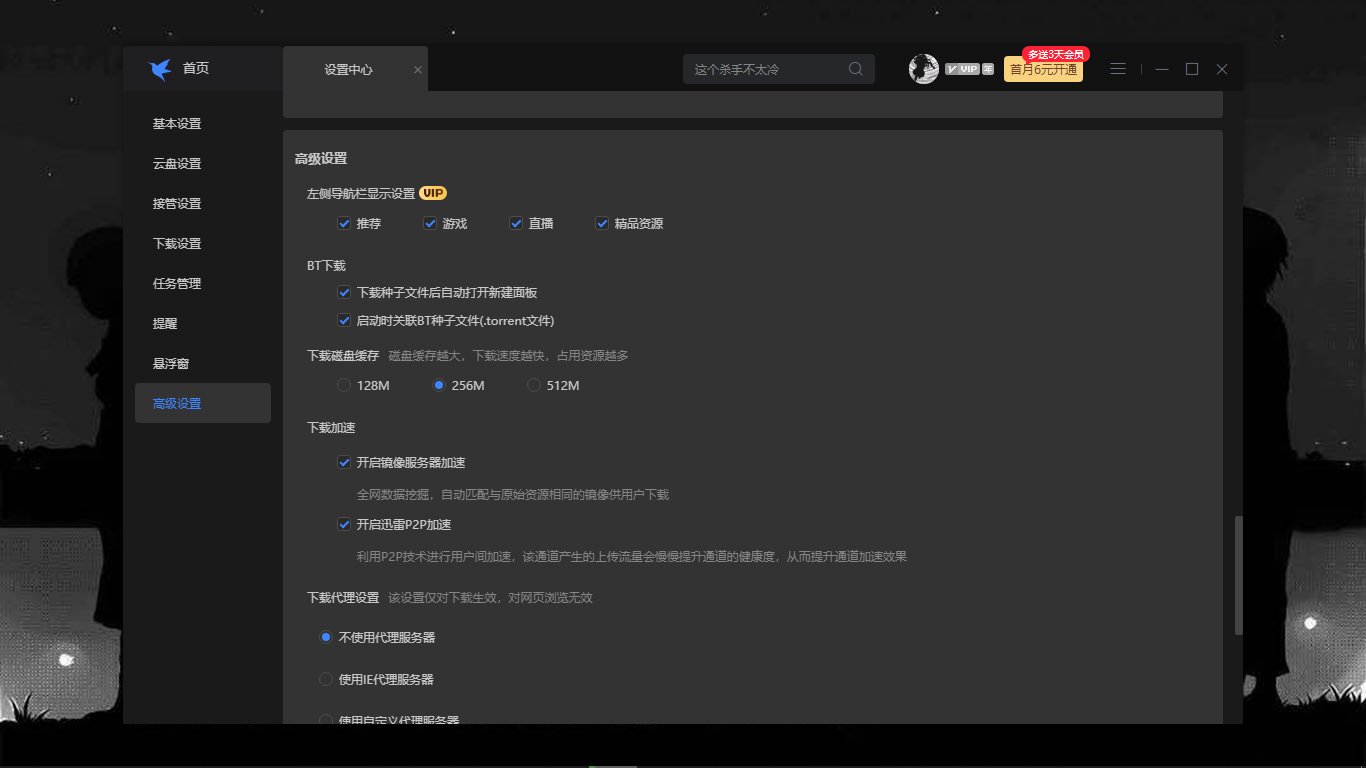This screenshot has width=1366, height=768.
Task: Click the VIP badge beside avatar
Action: (962, 69)
